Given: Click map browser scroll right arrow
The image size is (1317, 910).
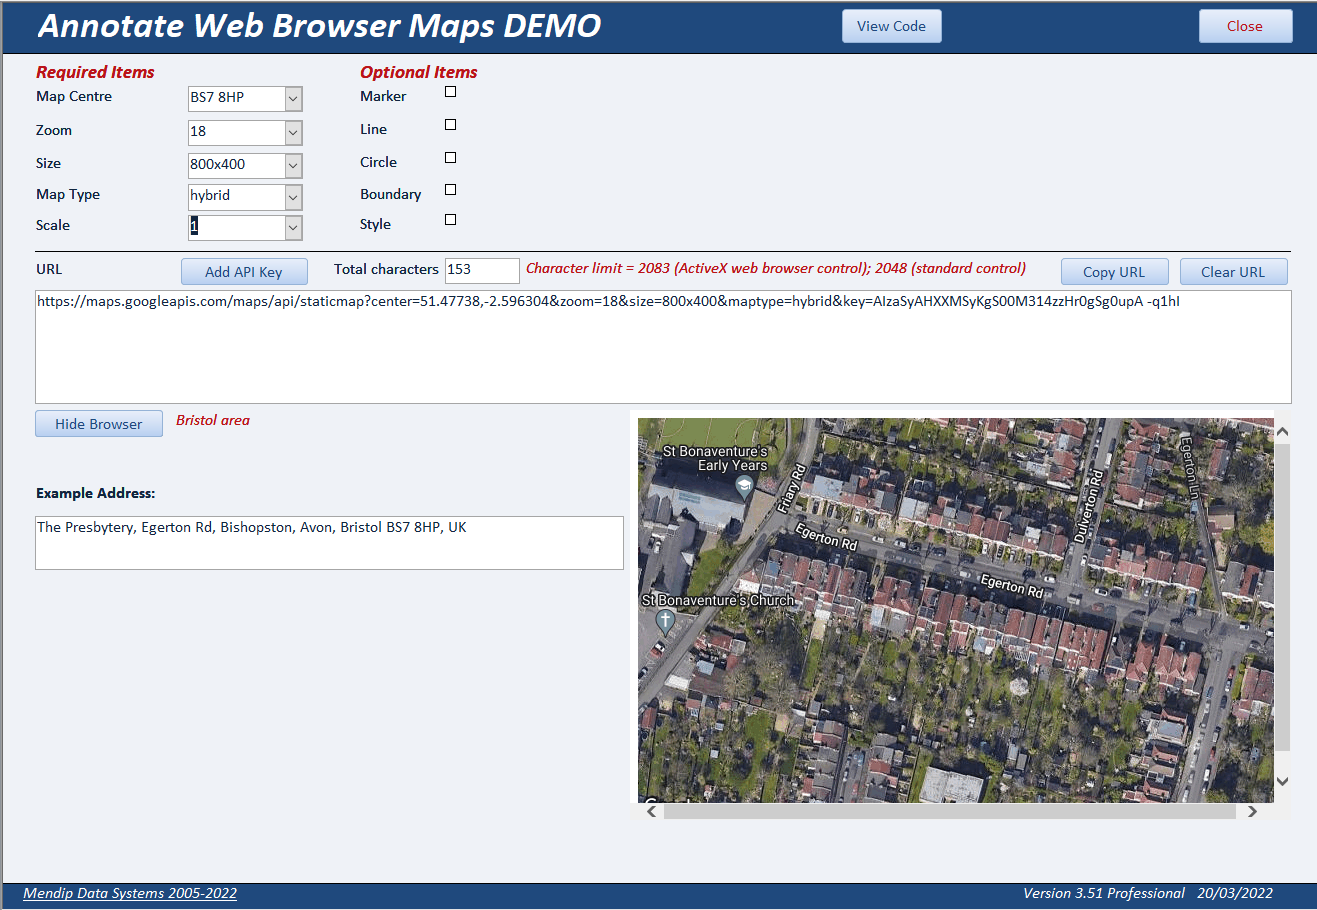Looking at the screenshot, I should [x=1252, y=812].
